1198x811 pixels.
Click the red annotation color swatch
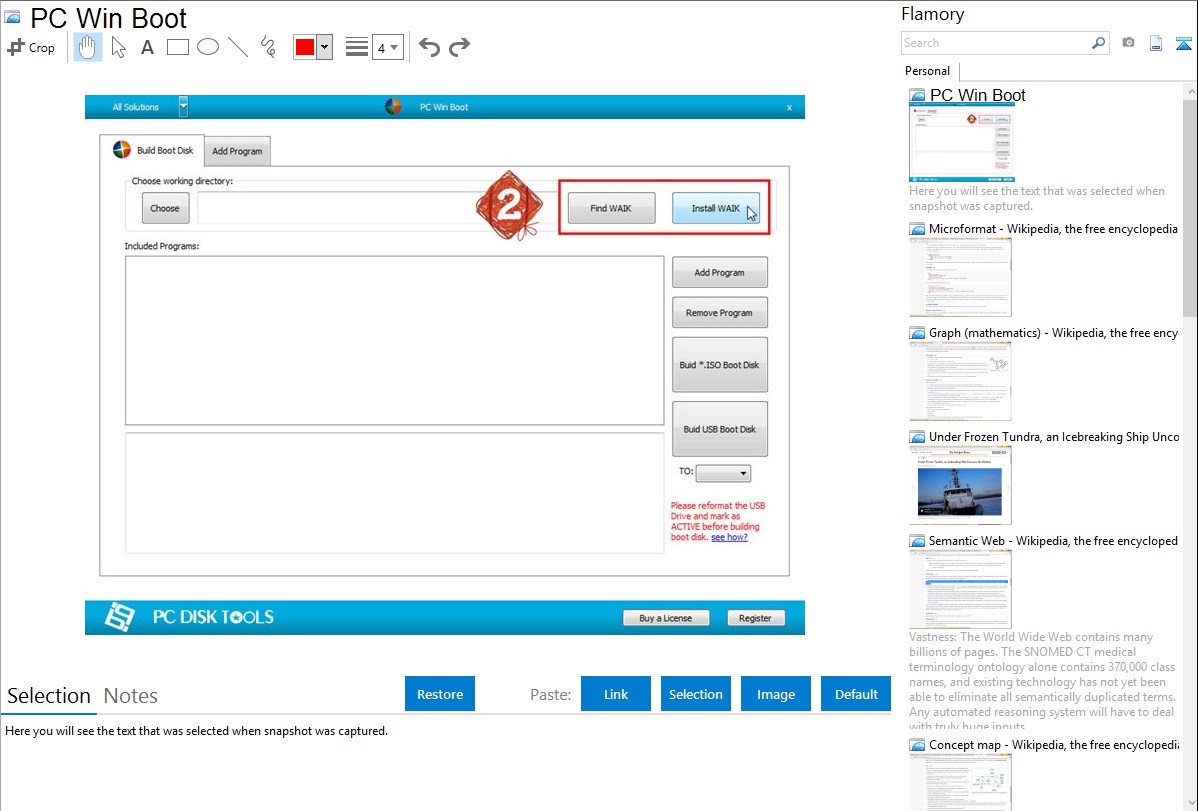coord(305,47)
